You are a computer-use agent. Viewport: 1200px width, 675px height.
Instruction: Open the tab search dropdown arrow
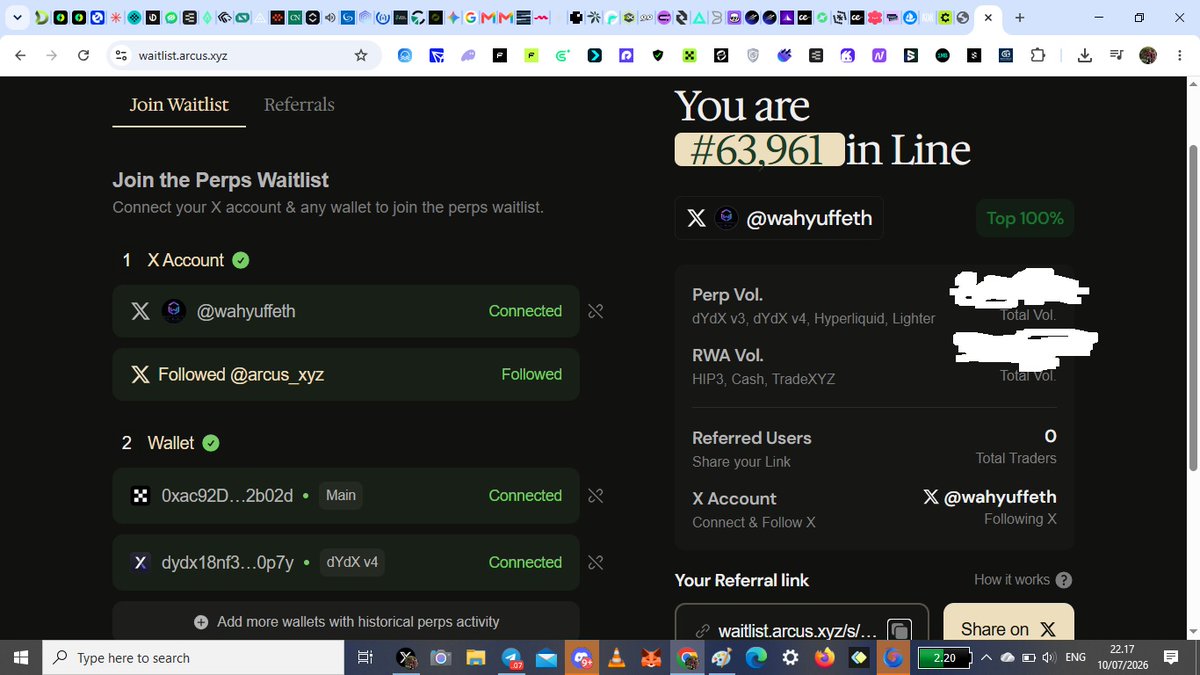click(17, 18)
